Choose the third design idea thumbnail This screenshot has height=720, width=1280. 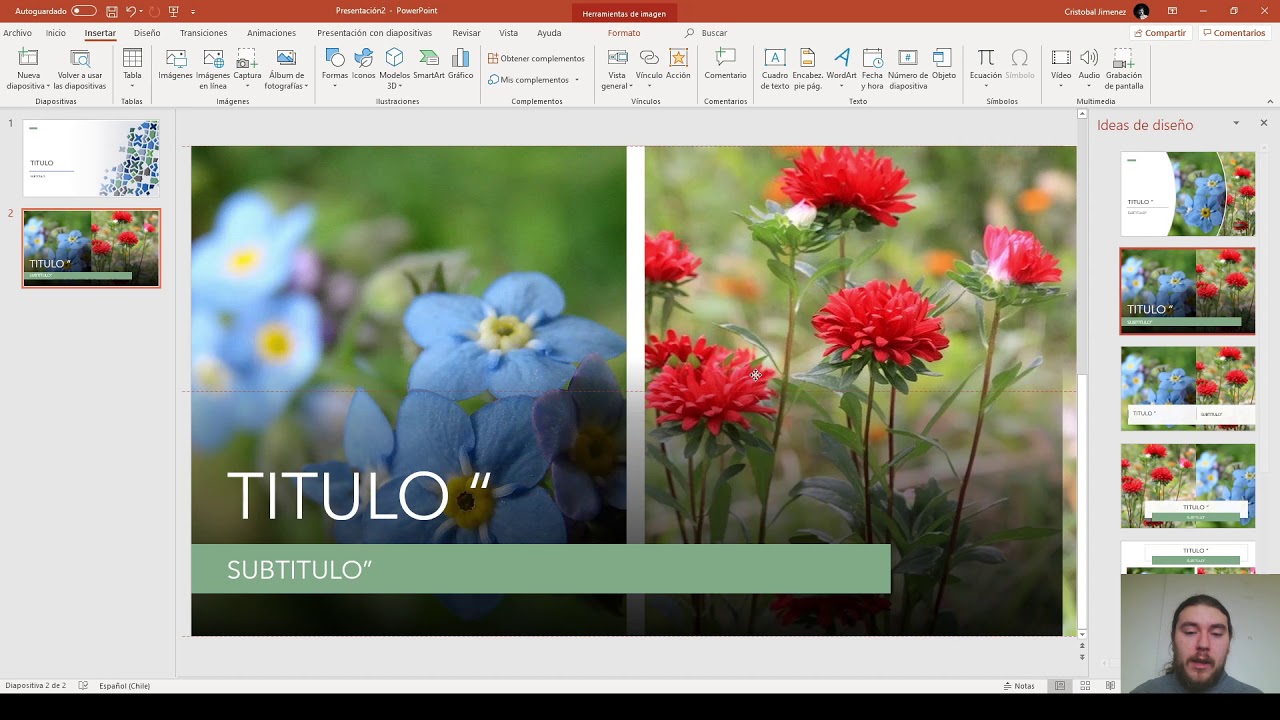pyautogui.click(x=1188, y=388)
